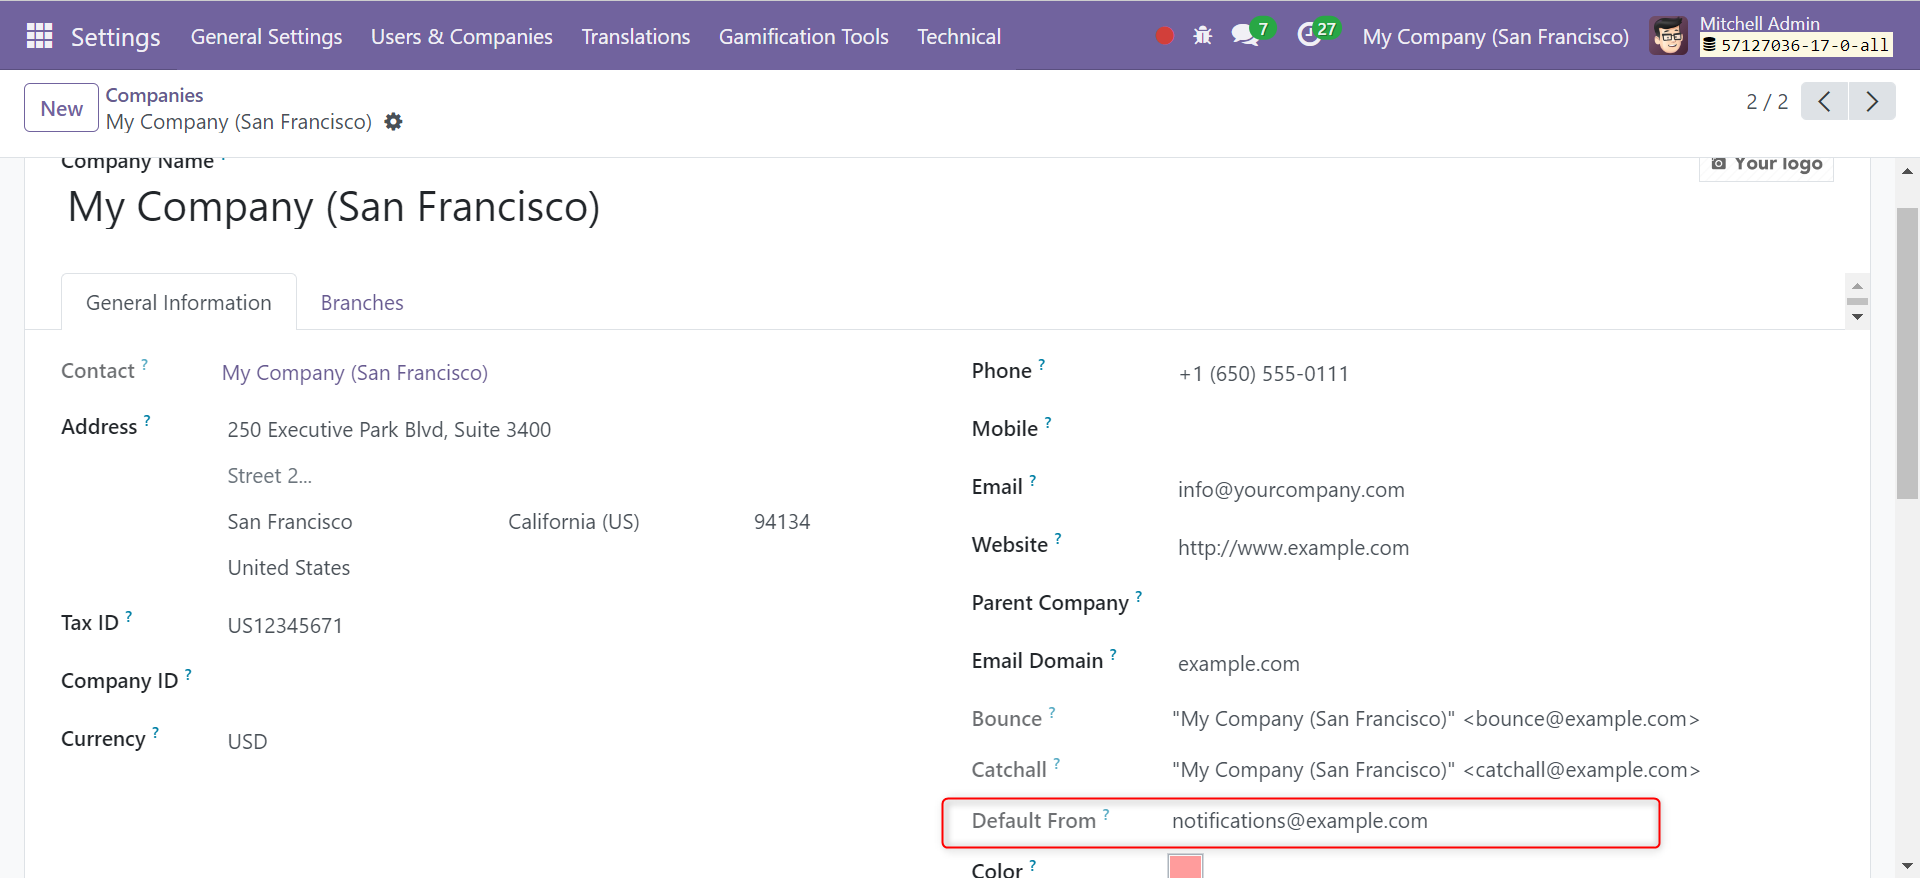Viewport: 1920px width, 878px height.
Task: Click the notifications@example.com Default From value
Action: pyautogui.click(x=1300, y=821)
